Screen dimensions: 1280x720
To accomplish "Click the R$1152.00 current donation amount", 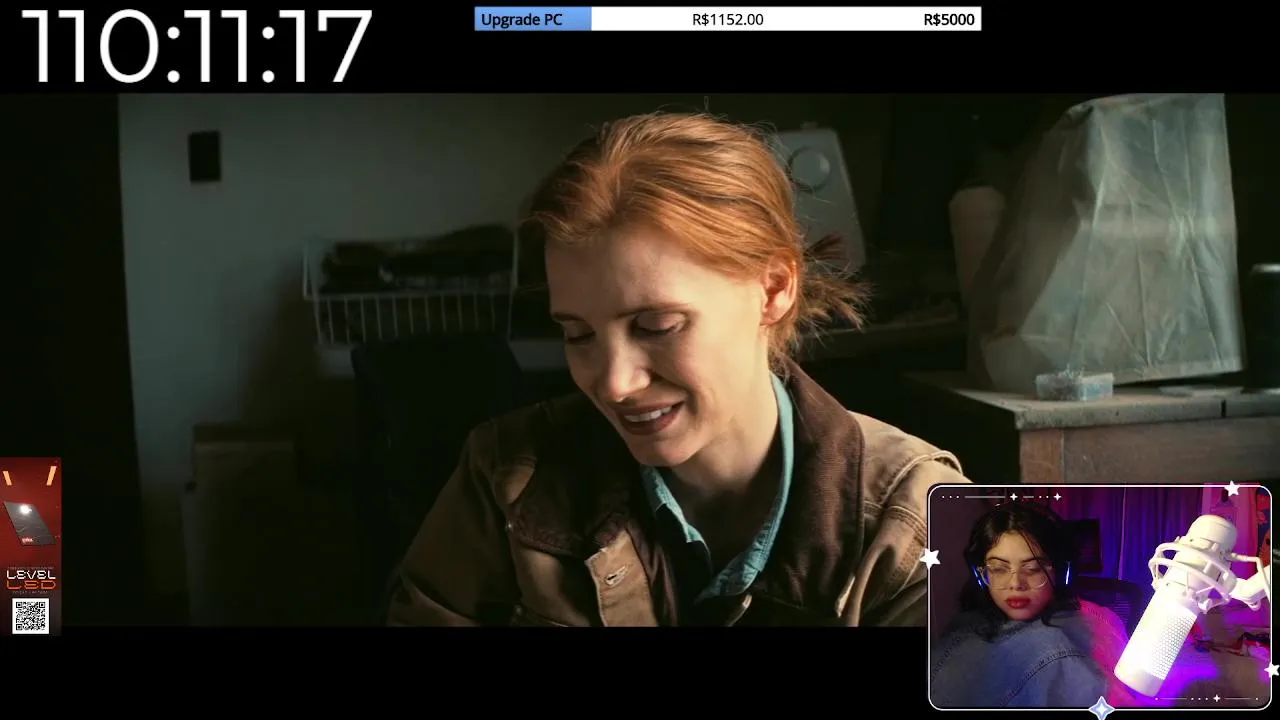I will [727, 19].
